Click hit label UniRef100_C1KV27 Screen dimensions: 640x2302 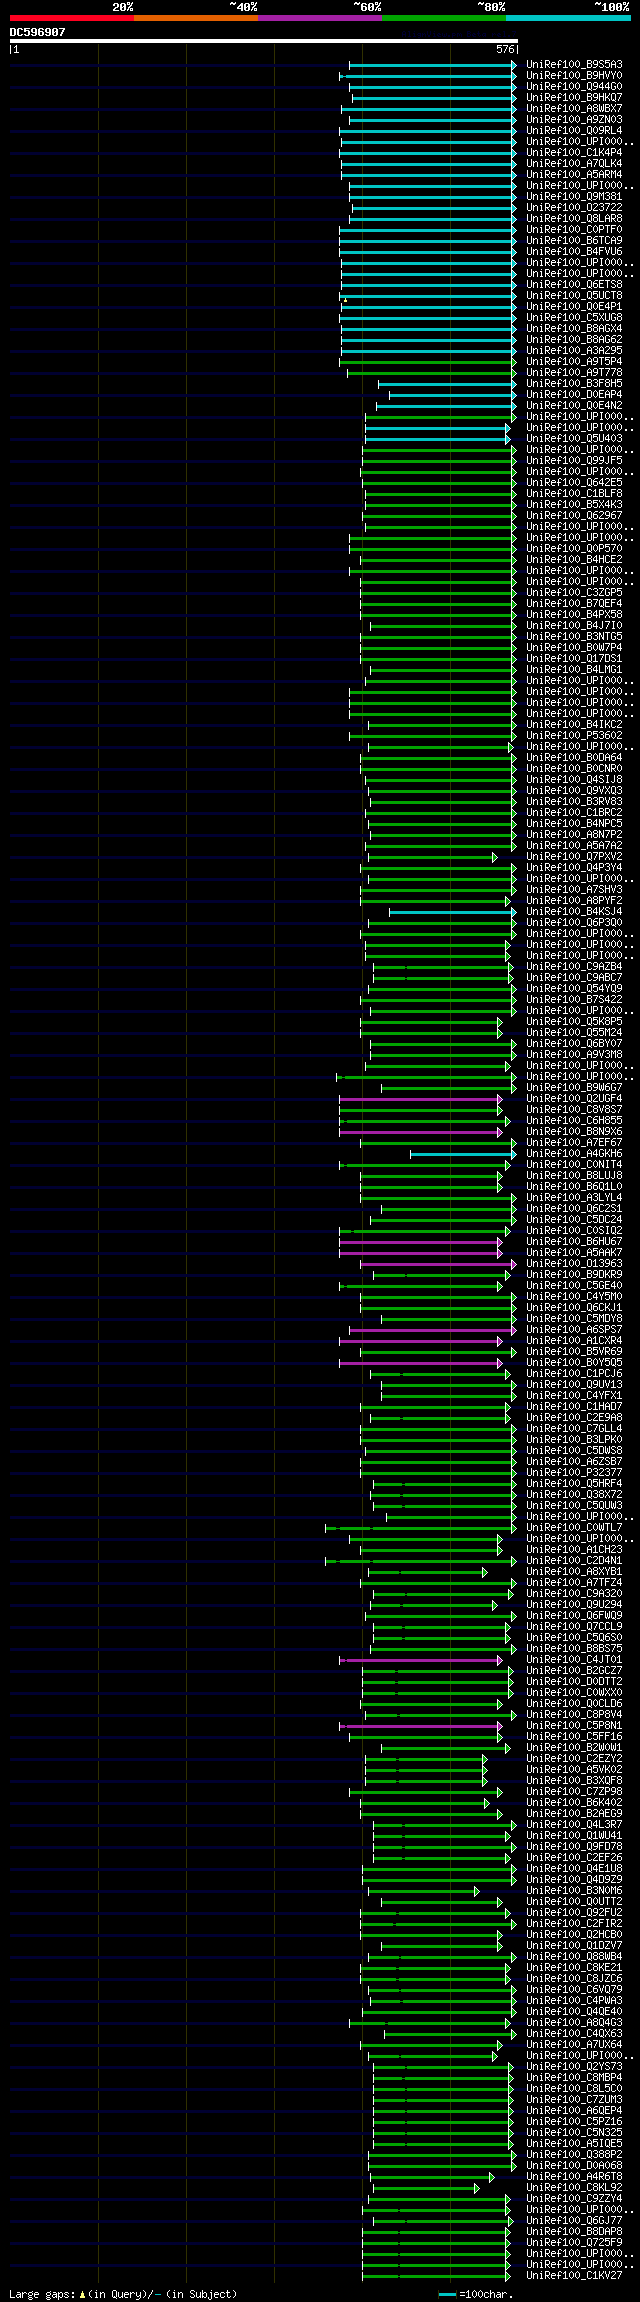[574, 2276]
